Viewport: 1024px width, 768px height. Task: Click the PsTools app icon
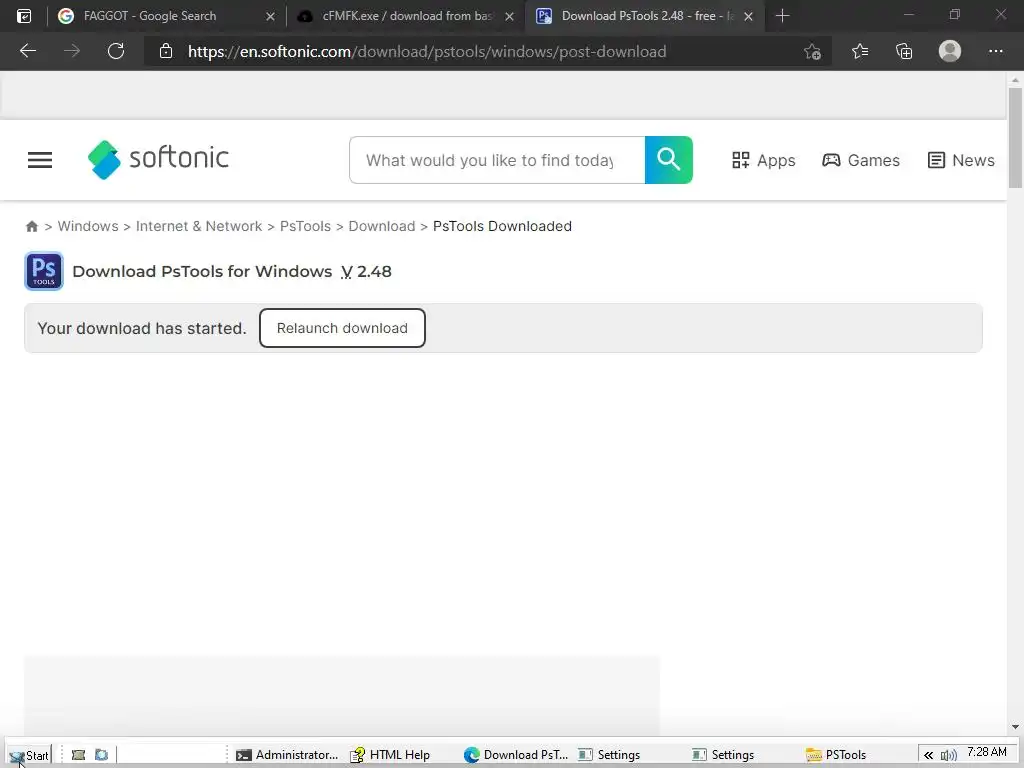(44, 271)
